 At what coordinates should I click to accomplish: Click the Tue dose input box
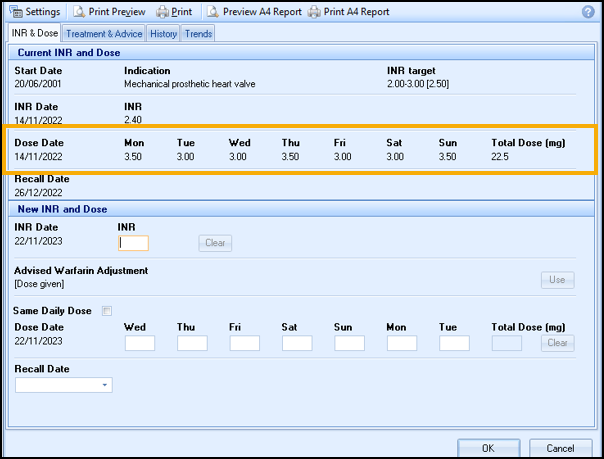[x=454, y=343]
